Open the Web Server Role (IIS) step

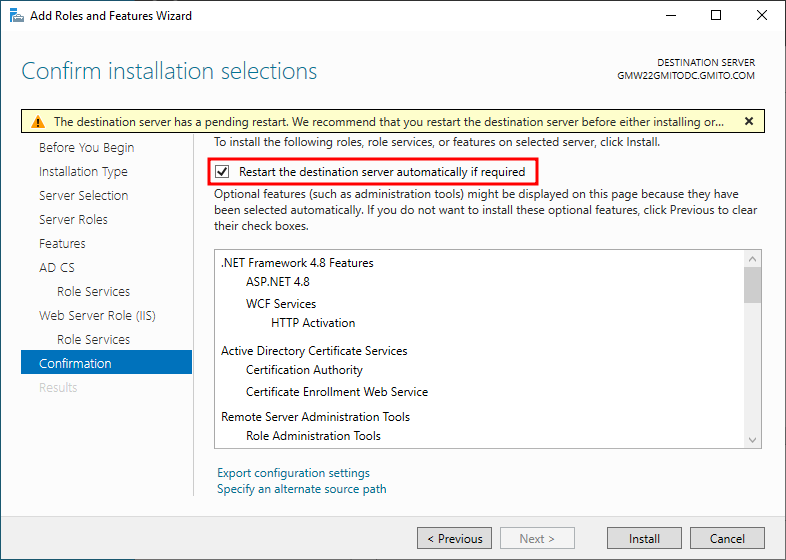[x=97, y=316]
